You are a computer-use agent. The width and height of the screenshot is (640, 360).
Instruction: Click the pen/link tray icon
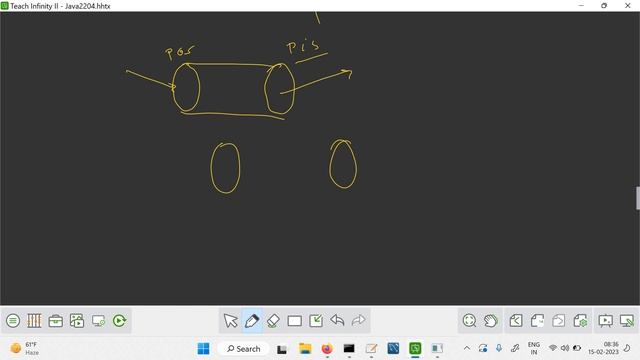tap(515, 348)
